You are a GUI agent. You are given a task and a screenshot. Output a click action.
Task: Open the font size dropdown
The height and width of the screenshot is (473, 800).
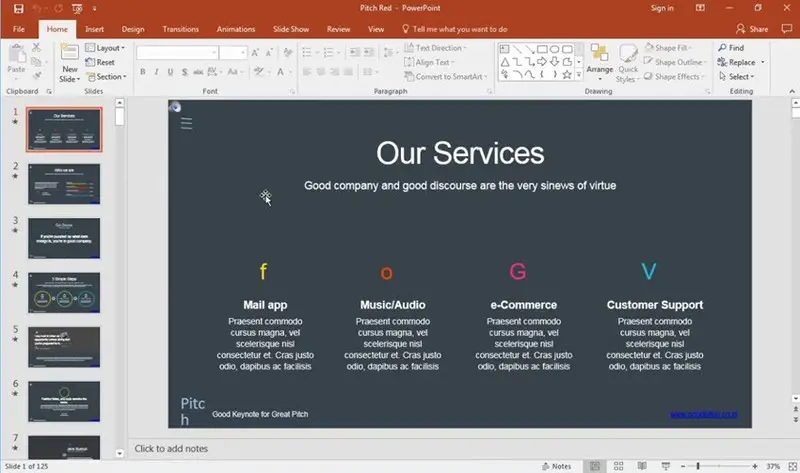243,53
